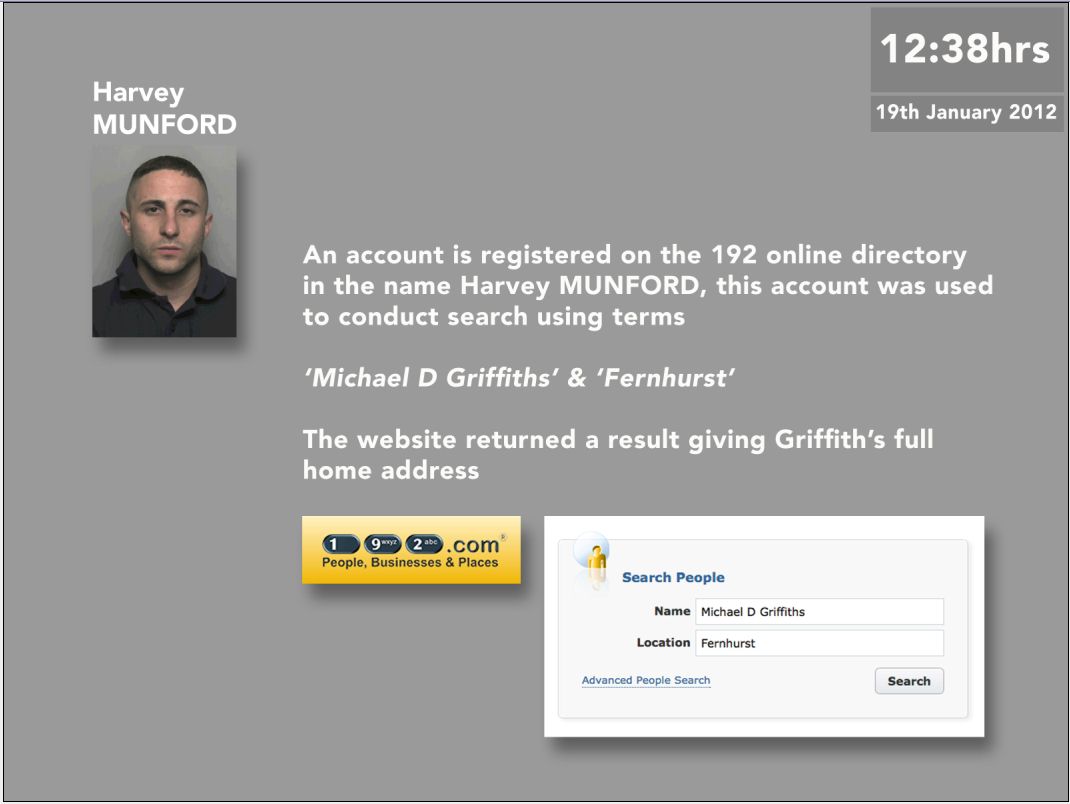Click the '.com' part of the logo
1070x804 pixels.
472,545
